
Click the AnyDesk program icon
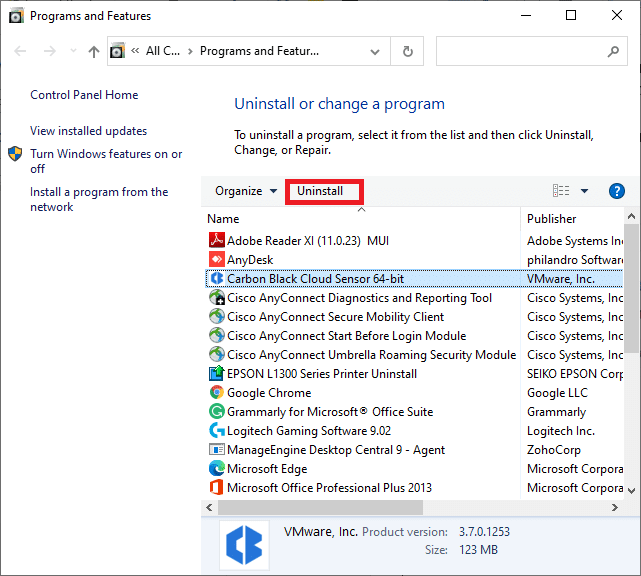click(x=216, y=260)
